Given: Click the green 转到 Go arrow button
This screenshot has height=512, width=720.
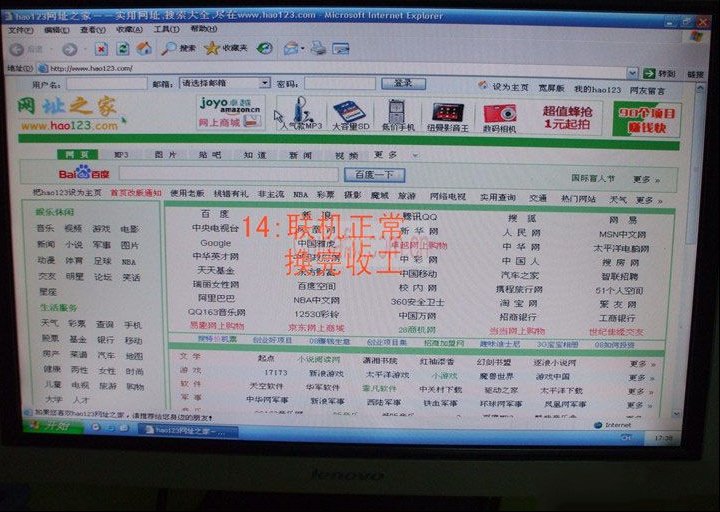Looking at the screenshot, I should 658,73.
